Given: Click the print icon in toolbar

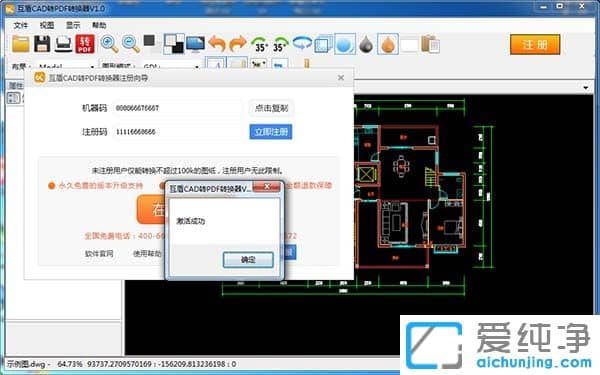Looking at the screenshot, I should click(x=63, y=44).
